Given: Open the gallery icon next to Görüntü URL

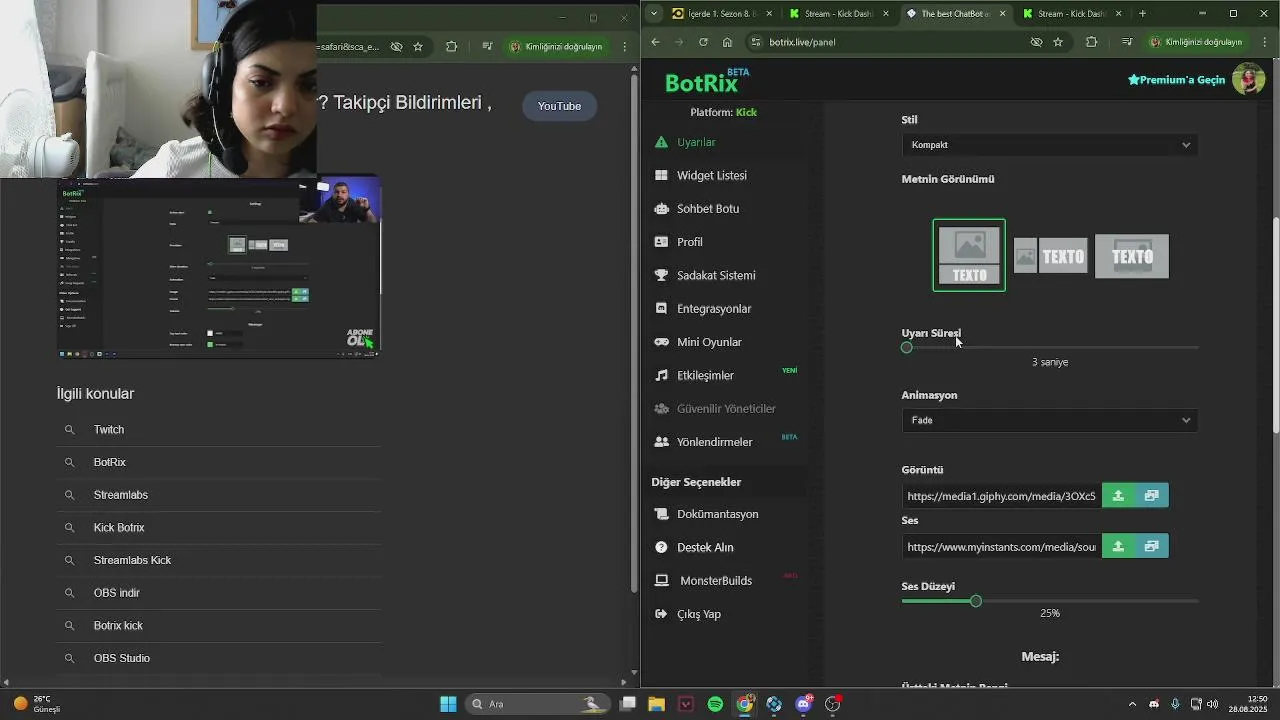Looking at the screenshot, I should (1152, 496).
